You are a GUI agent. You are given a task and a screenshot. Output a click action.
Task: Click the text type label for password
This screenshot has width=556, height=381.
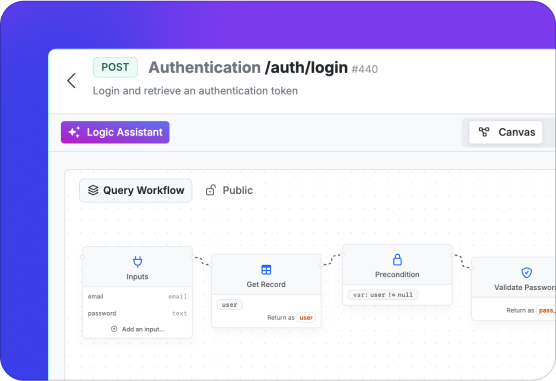tap(179, 314)
